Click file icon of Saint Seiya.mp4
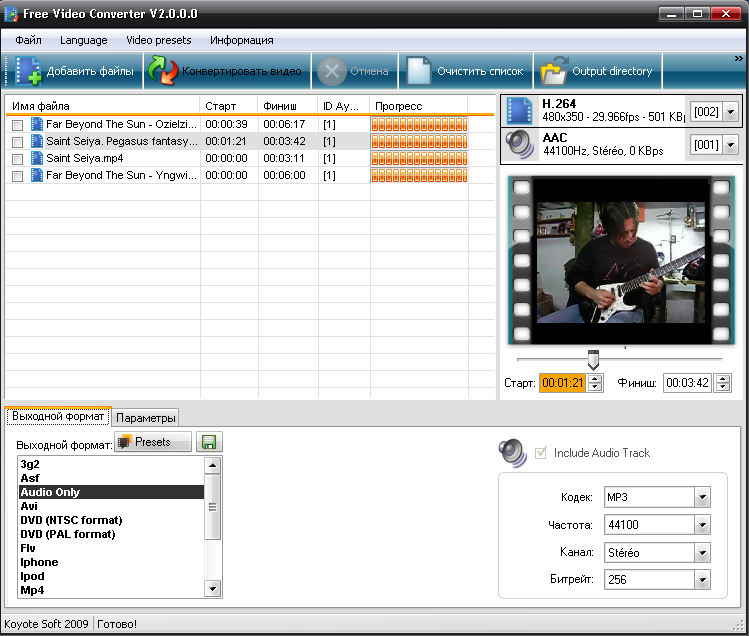The image size is (749, 636). (x=36, y=158)
